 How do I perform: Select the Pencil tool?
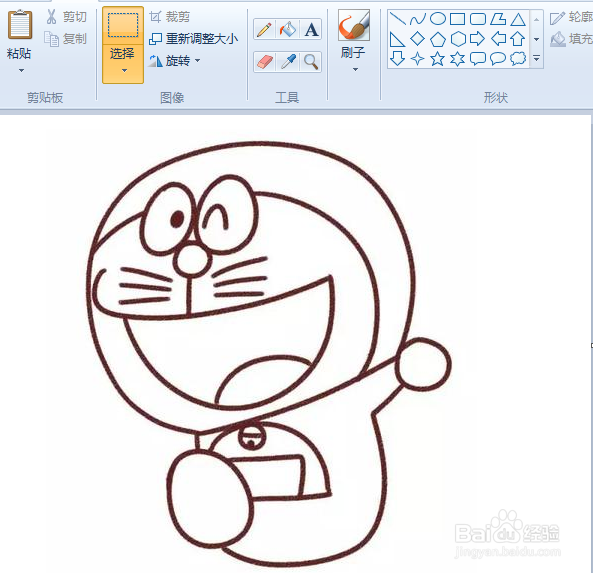click(x=265, y=29)
